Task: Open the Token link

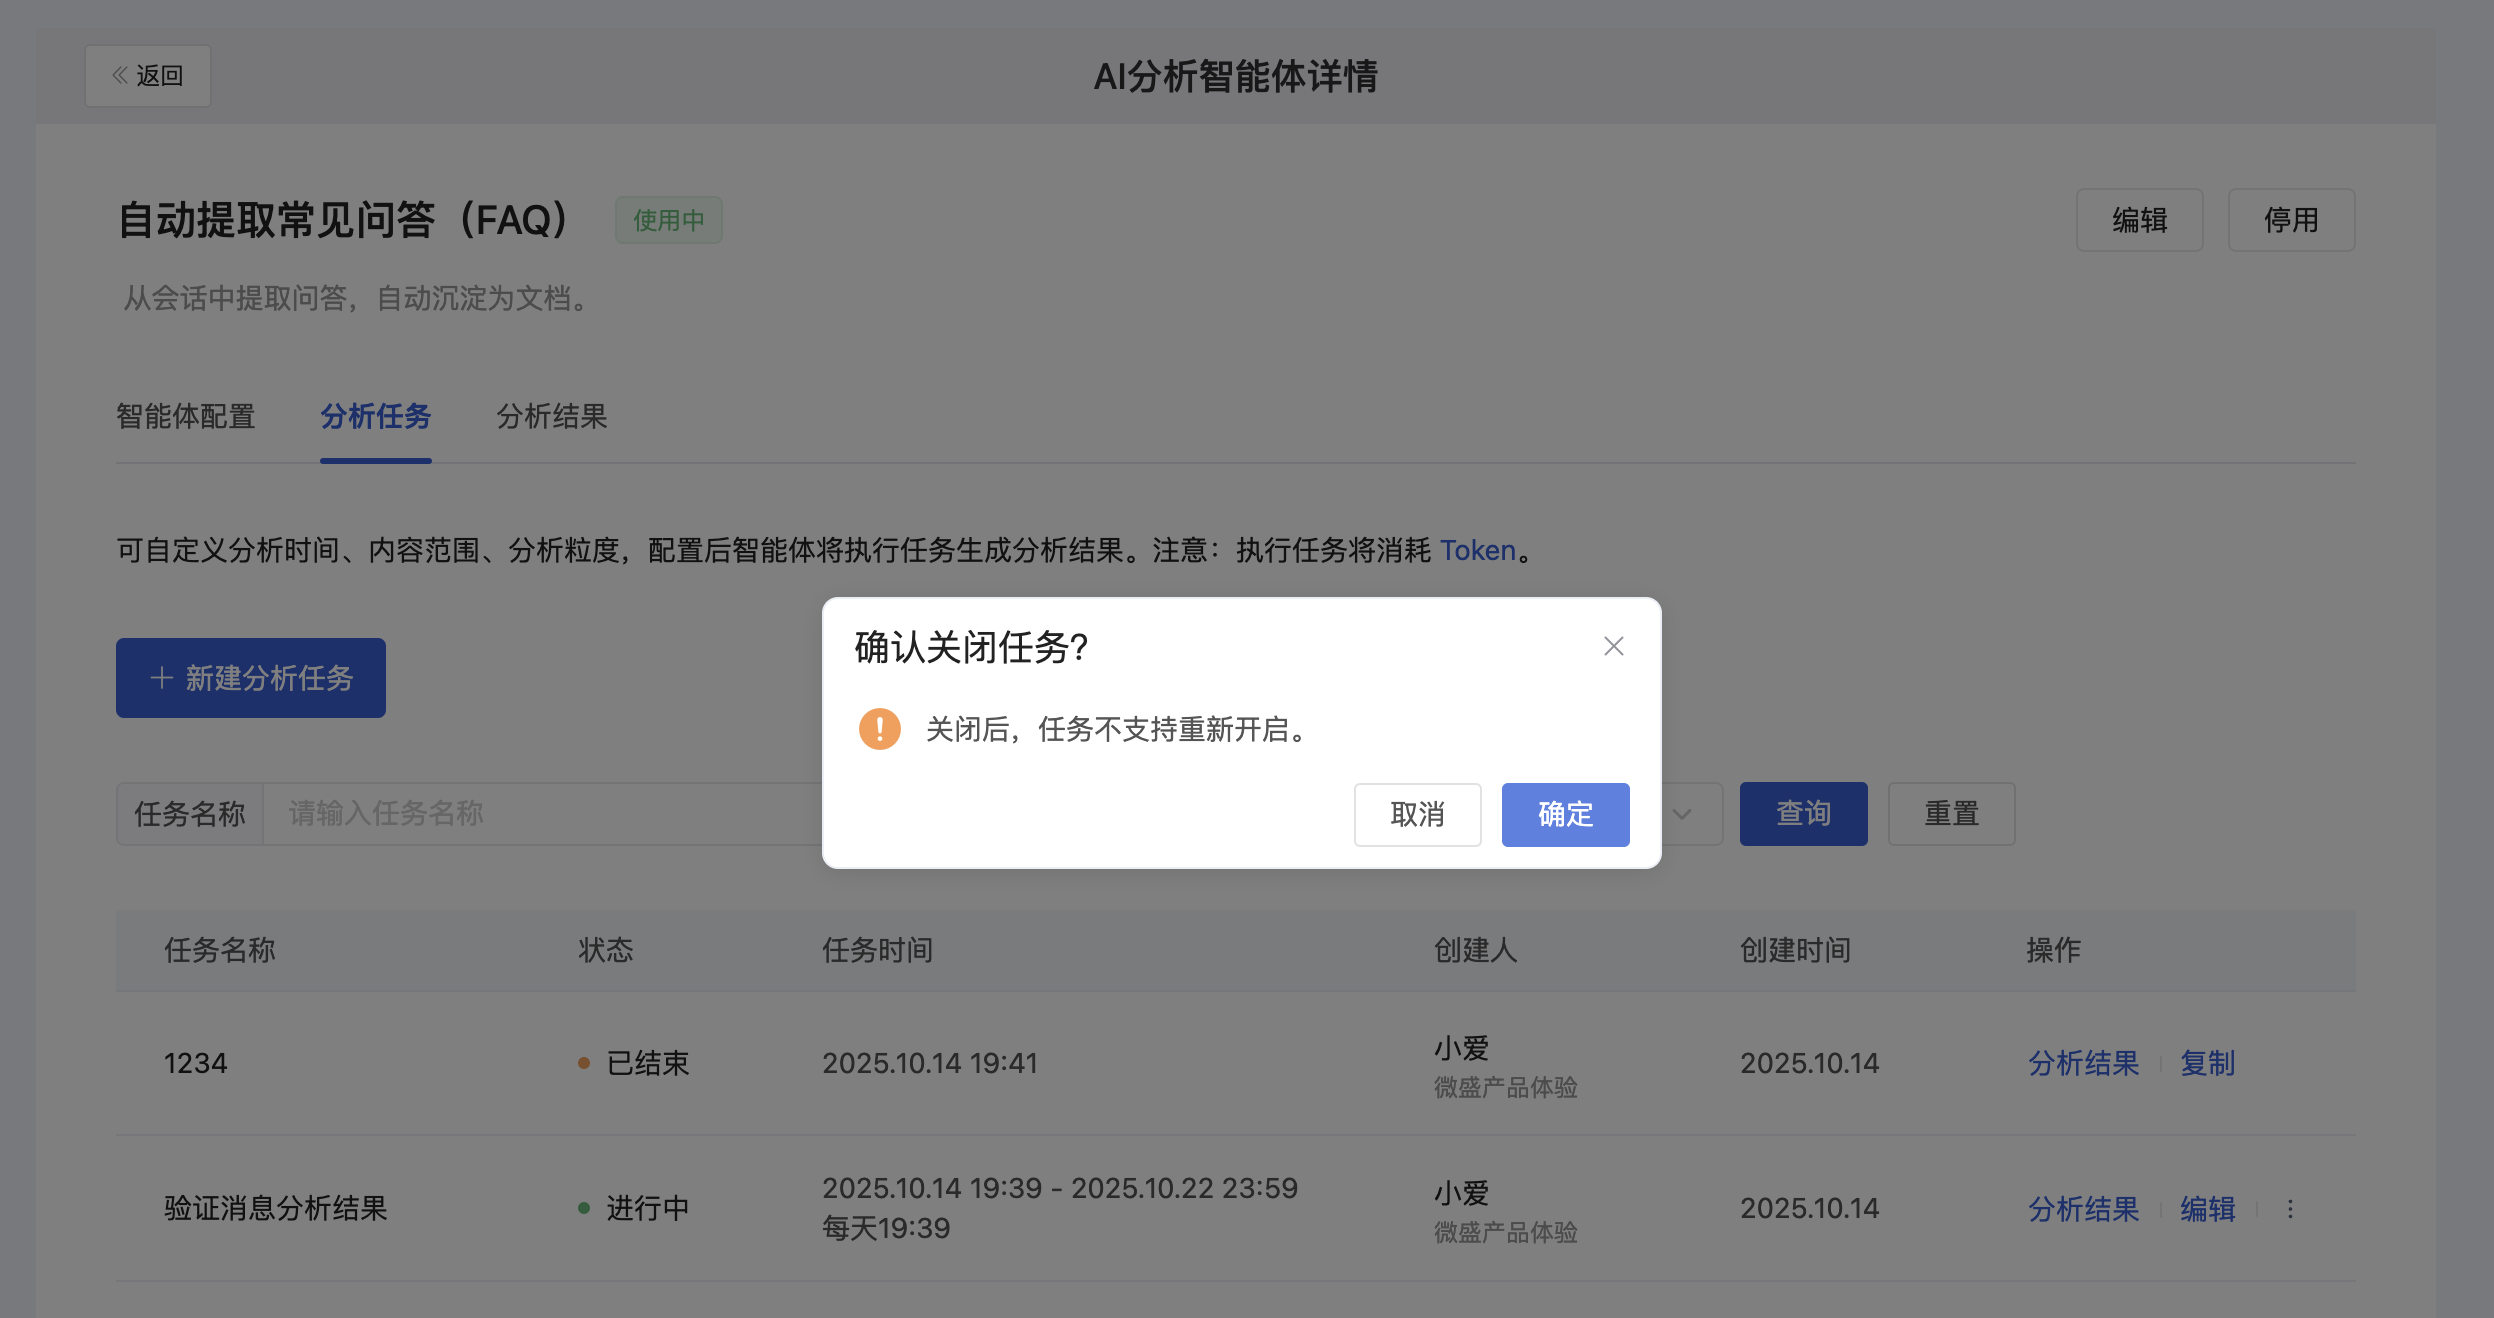Action: coord(1477,550)
